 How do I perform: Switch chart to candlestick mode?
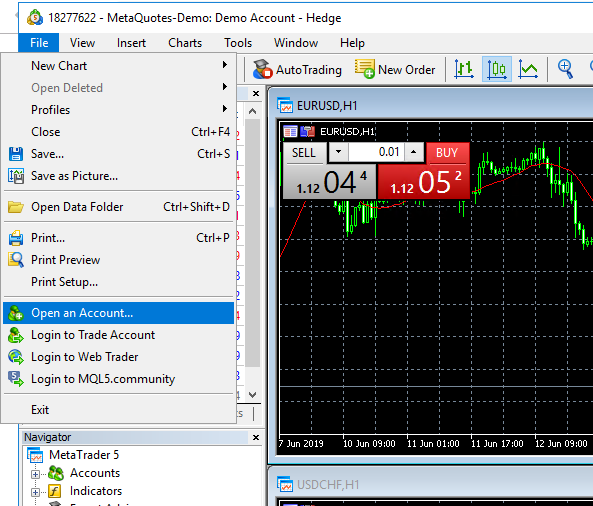[x=497, y=69]
